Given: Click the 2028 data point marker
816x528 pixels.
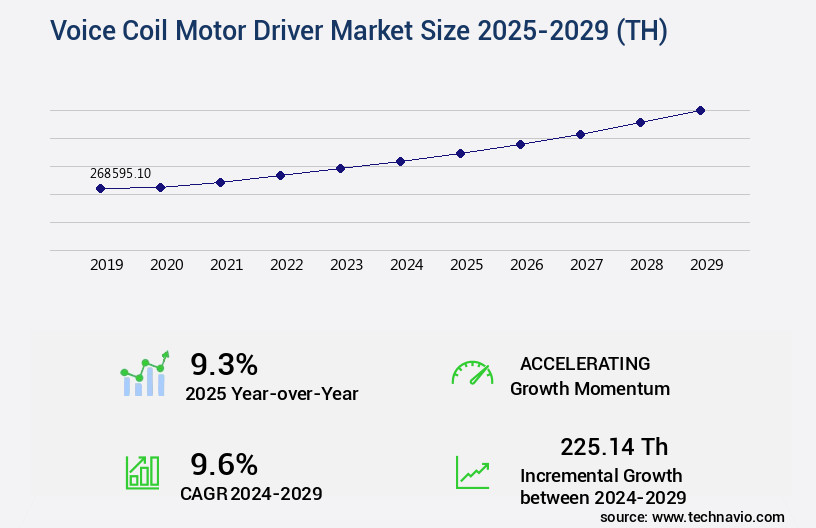Looking at the screenshot, I should [640, 122].
